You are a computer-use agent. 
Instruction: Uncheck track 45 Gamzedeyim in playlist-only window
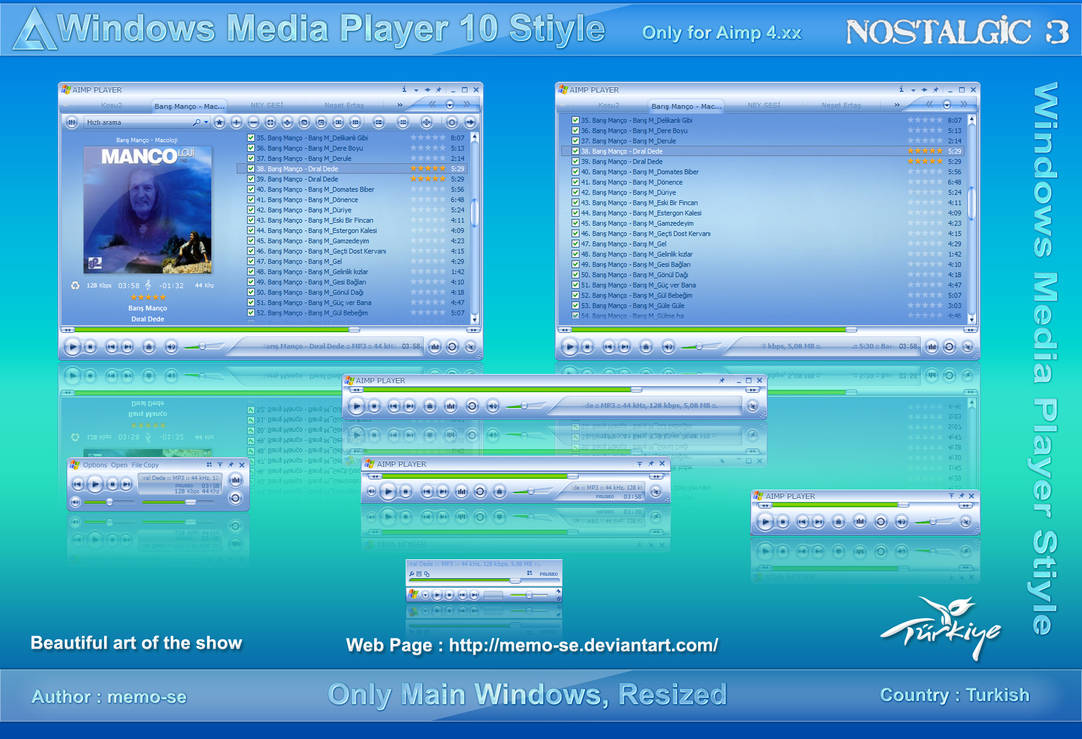point(575,224)
